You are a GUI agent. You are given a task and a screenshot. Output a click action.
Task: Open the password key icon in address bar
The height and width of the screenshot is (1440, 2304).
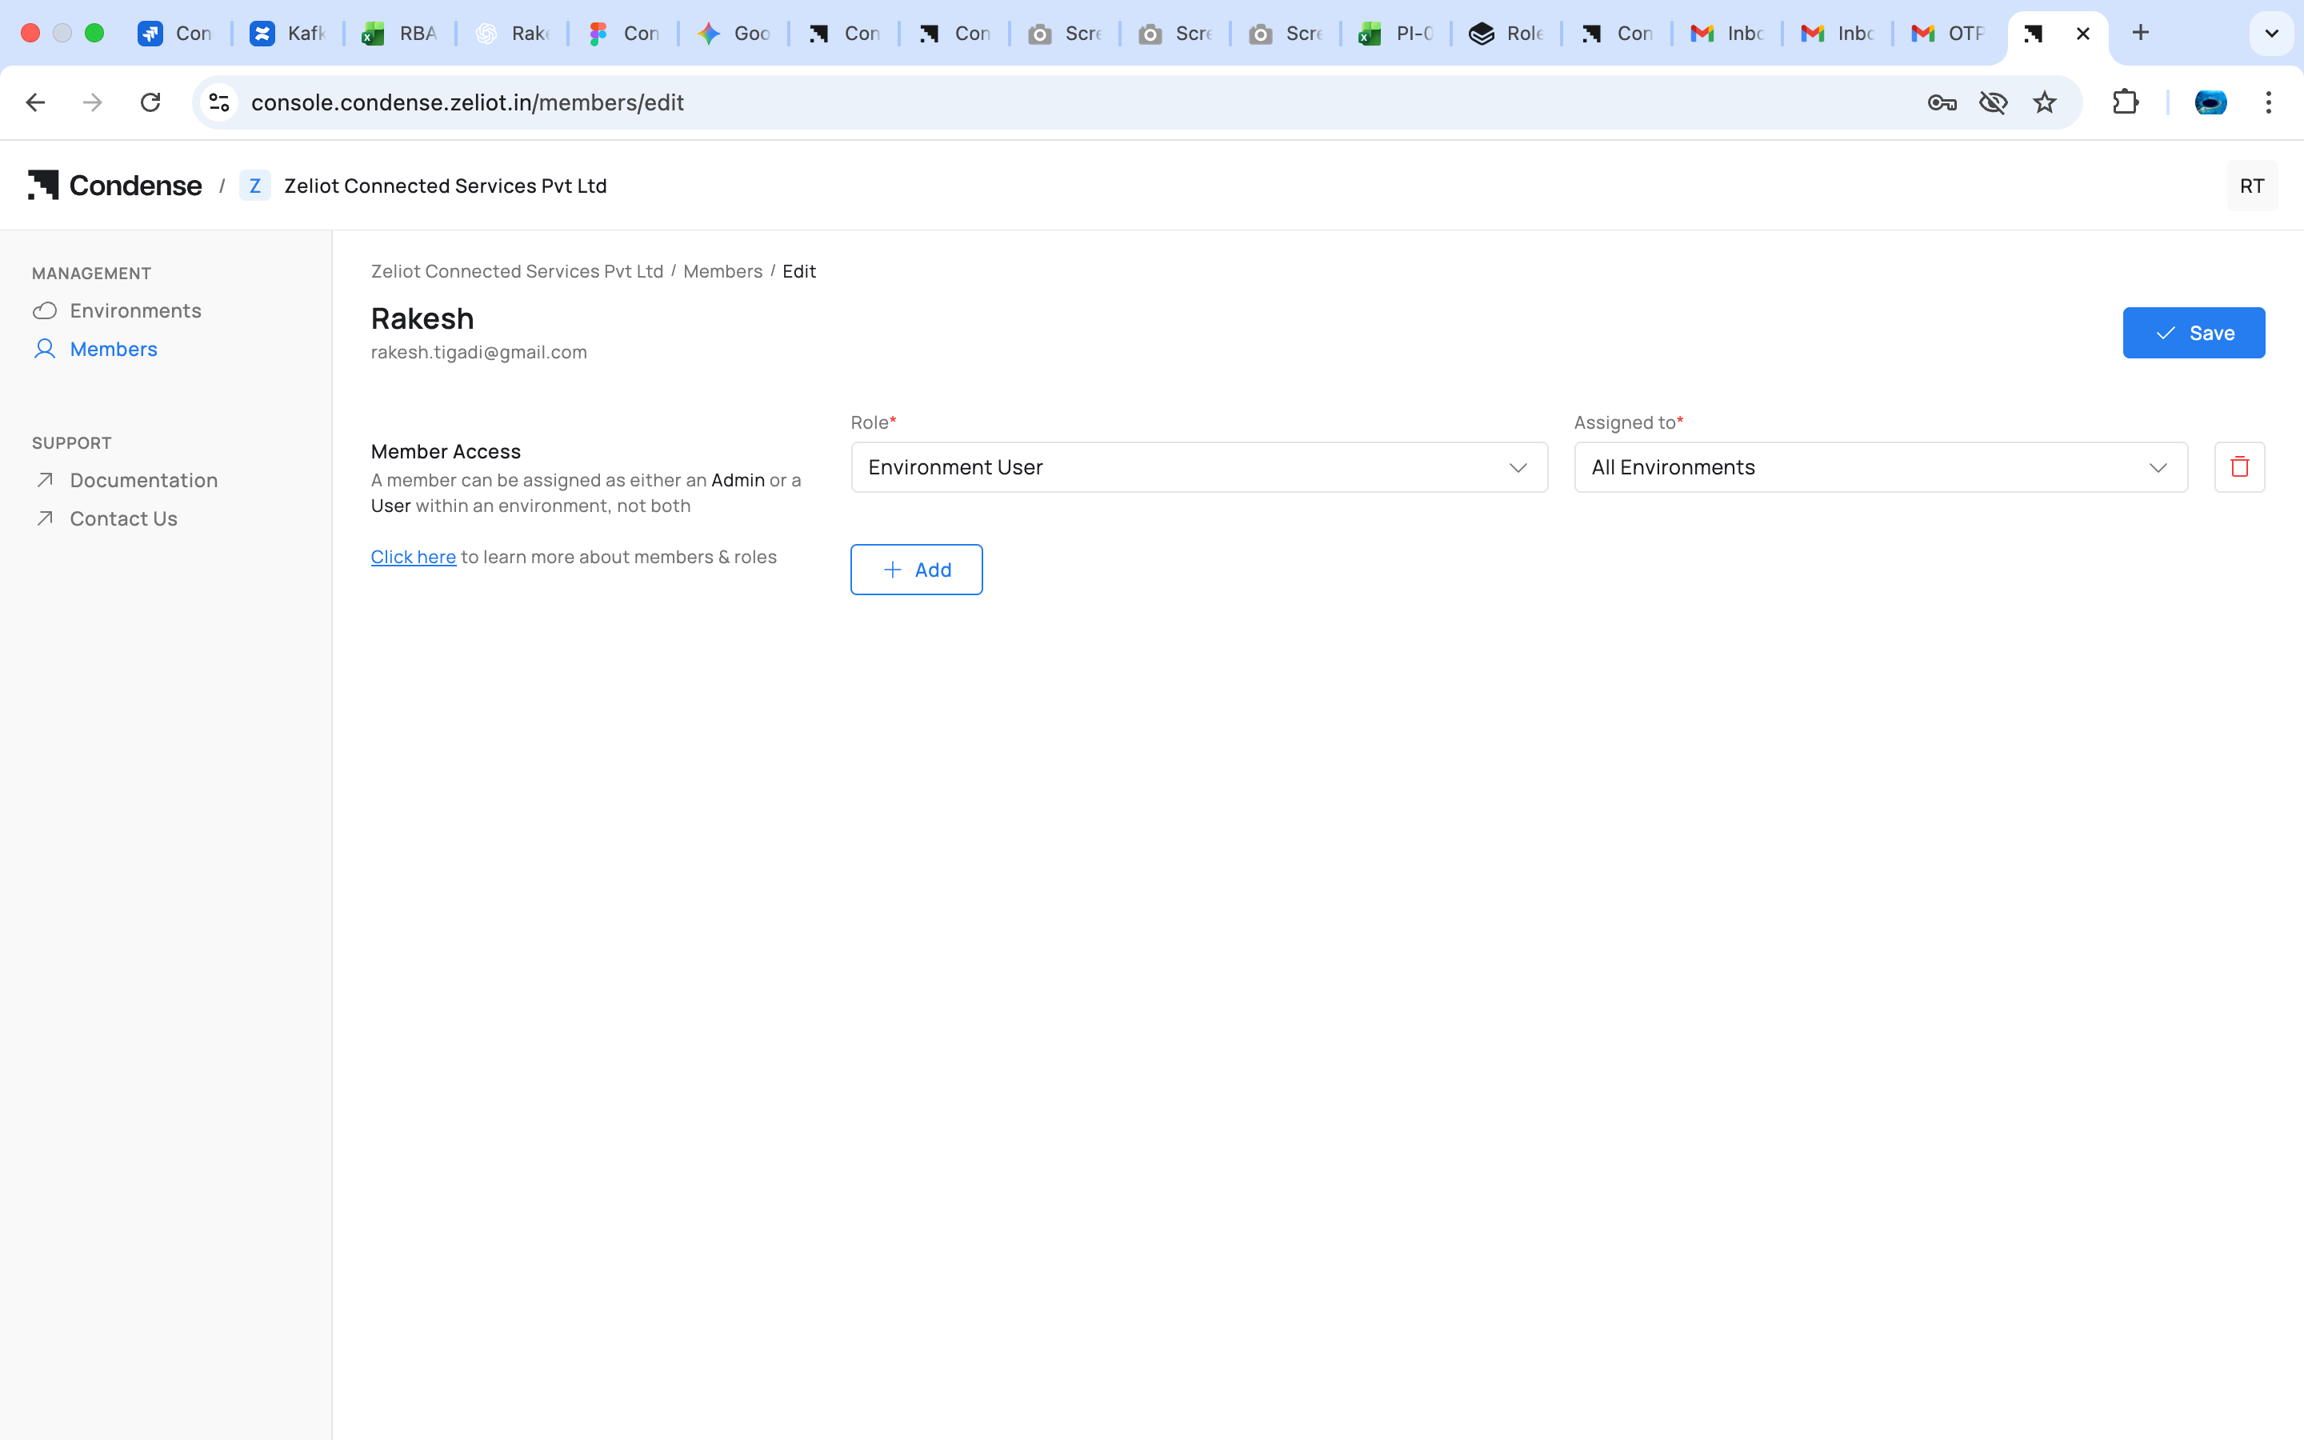[x=1941, y=102]
